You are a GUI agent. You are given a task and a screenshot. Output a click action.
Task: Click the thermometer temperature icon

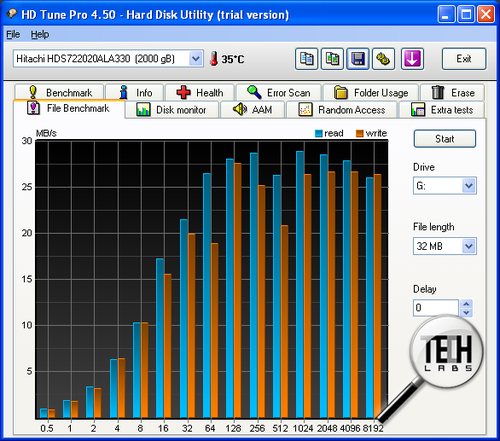(x=214, y=59)
